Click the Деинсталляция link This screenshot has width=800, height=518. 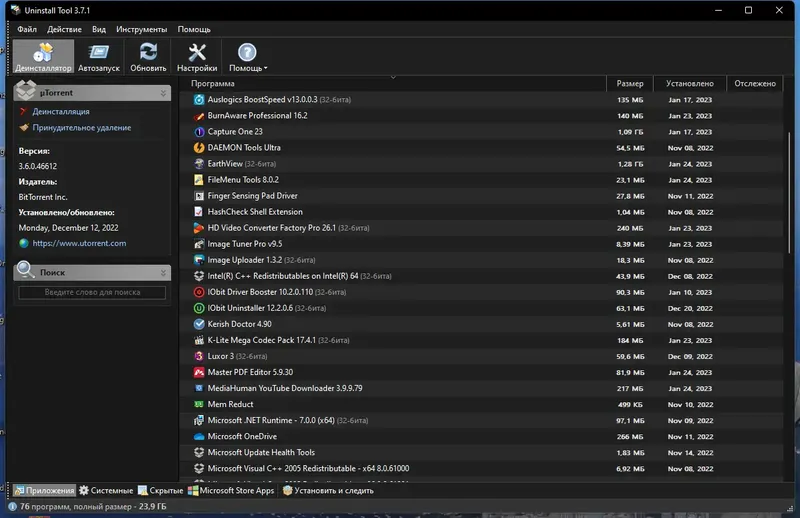click(x=61, y=111)
